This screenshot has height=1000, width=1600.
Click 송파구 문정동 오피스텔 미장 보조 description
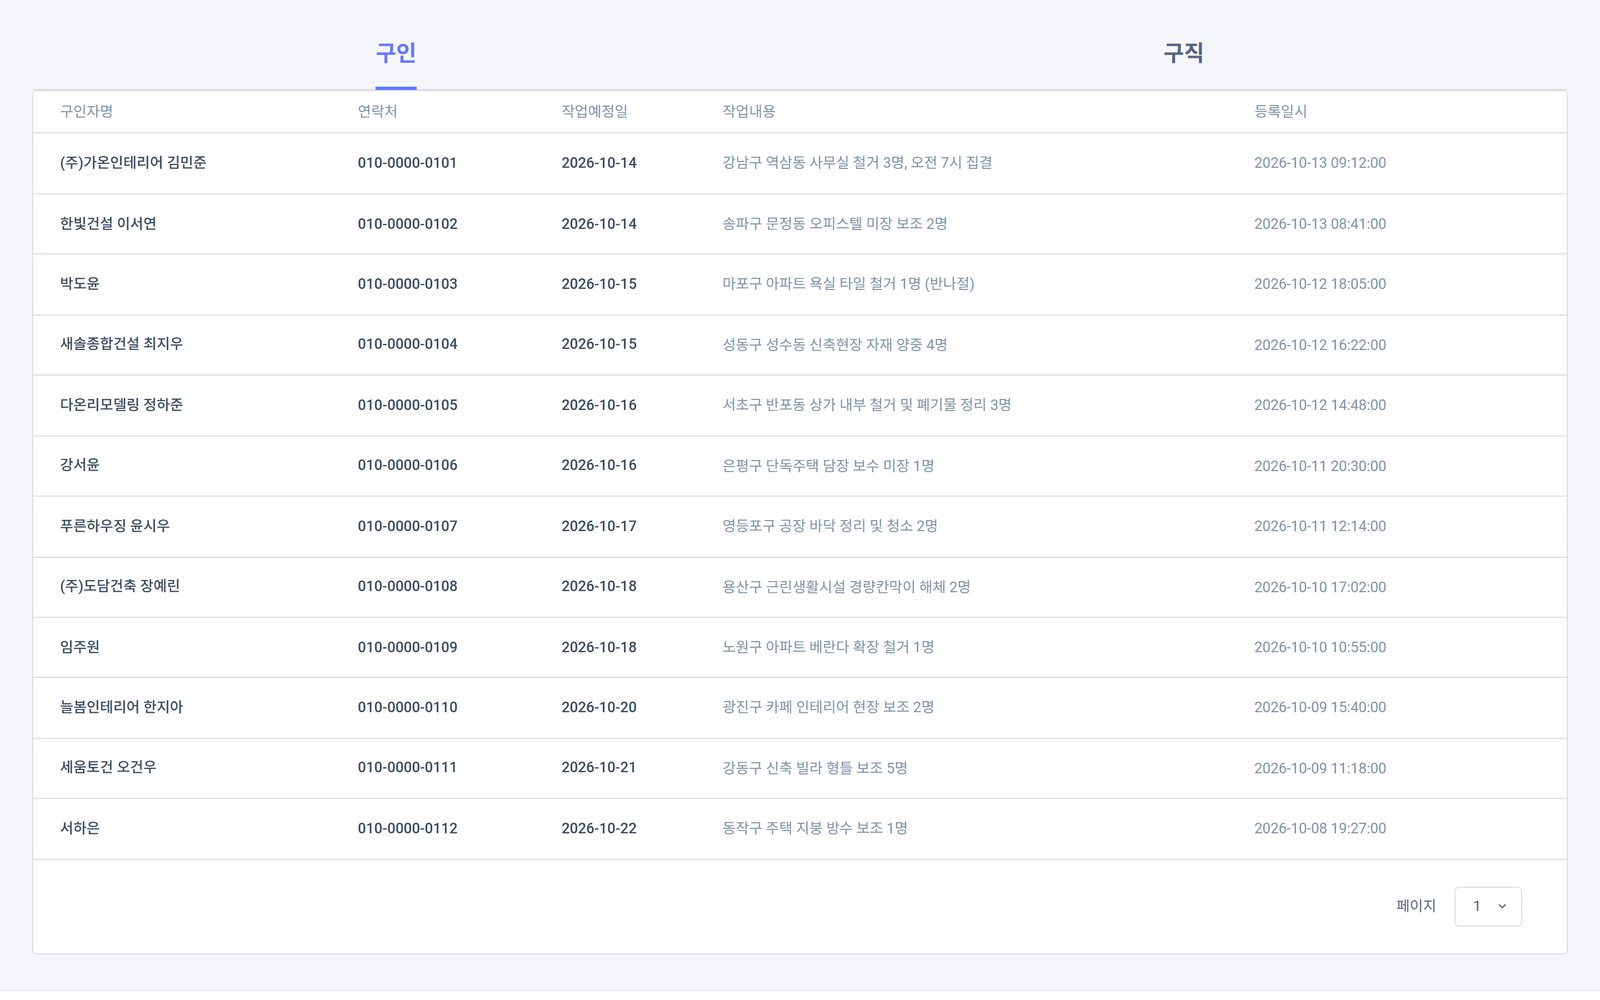pos(834,224)
